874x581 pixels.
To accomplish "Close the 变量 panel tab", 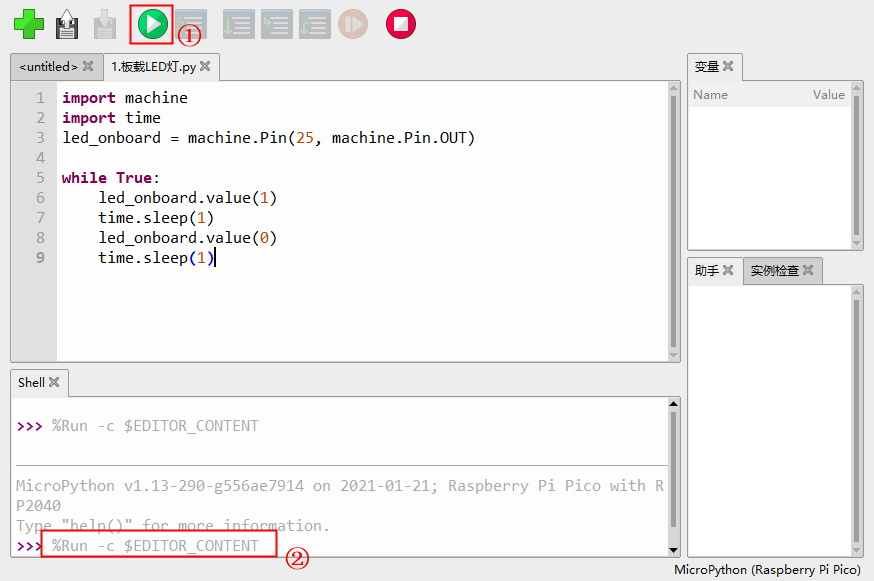I will pos(728,67).
